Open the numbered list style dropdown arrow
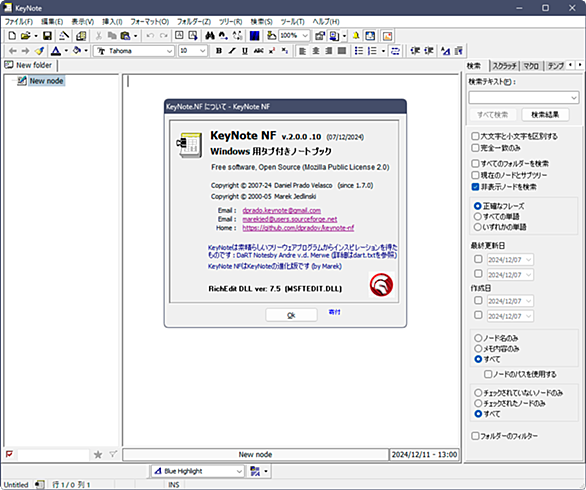 point(383,51)
